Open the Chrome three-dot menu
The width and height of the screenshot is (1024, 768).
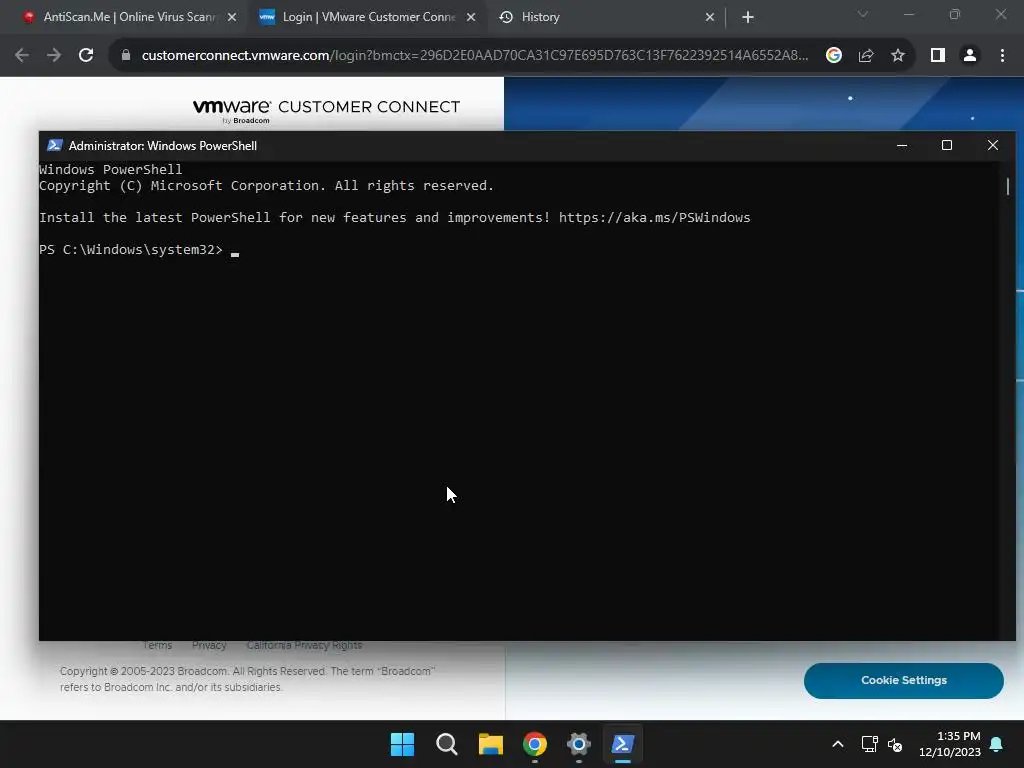point(1002,56)
